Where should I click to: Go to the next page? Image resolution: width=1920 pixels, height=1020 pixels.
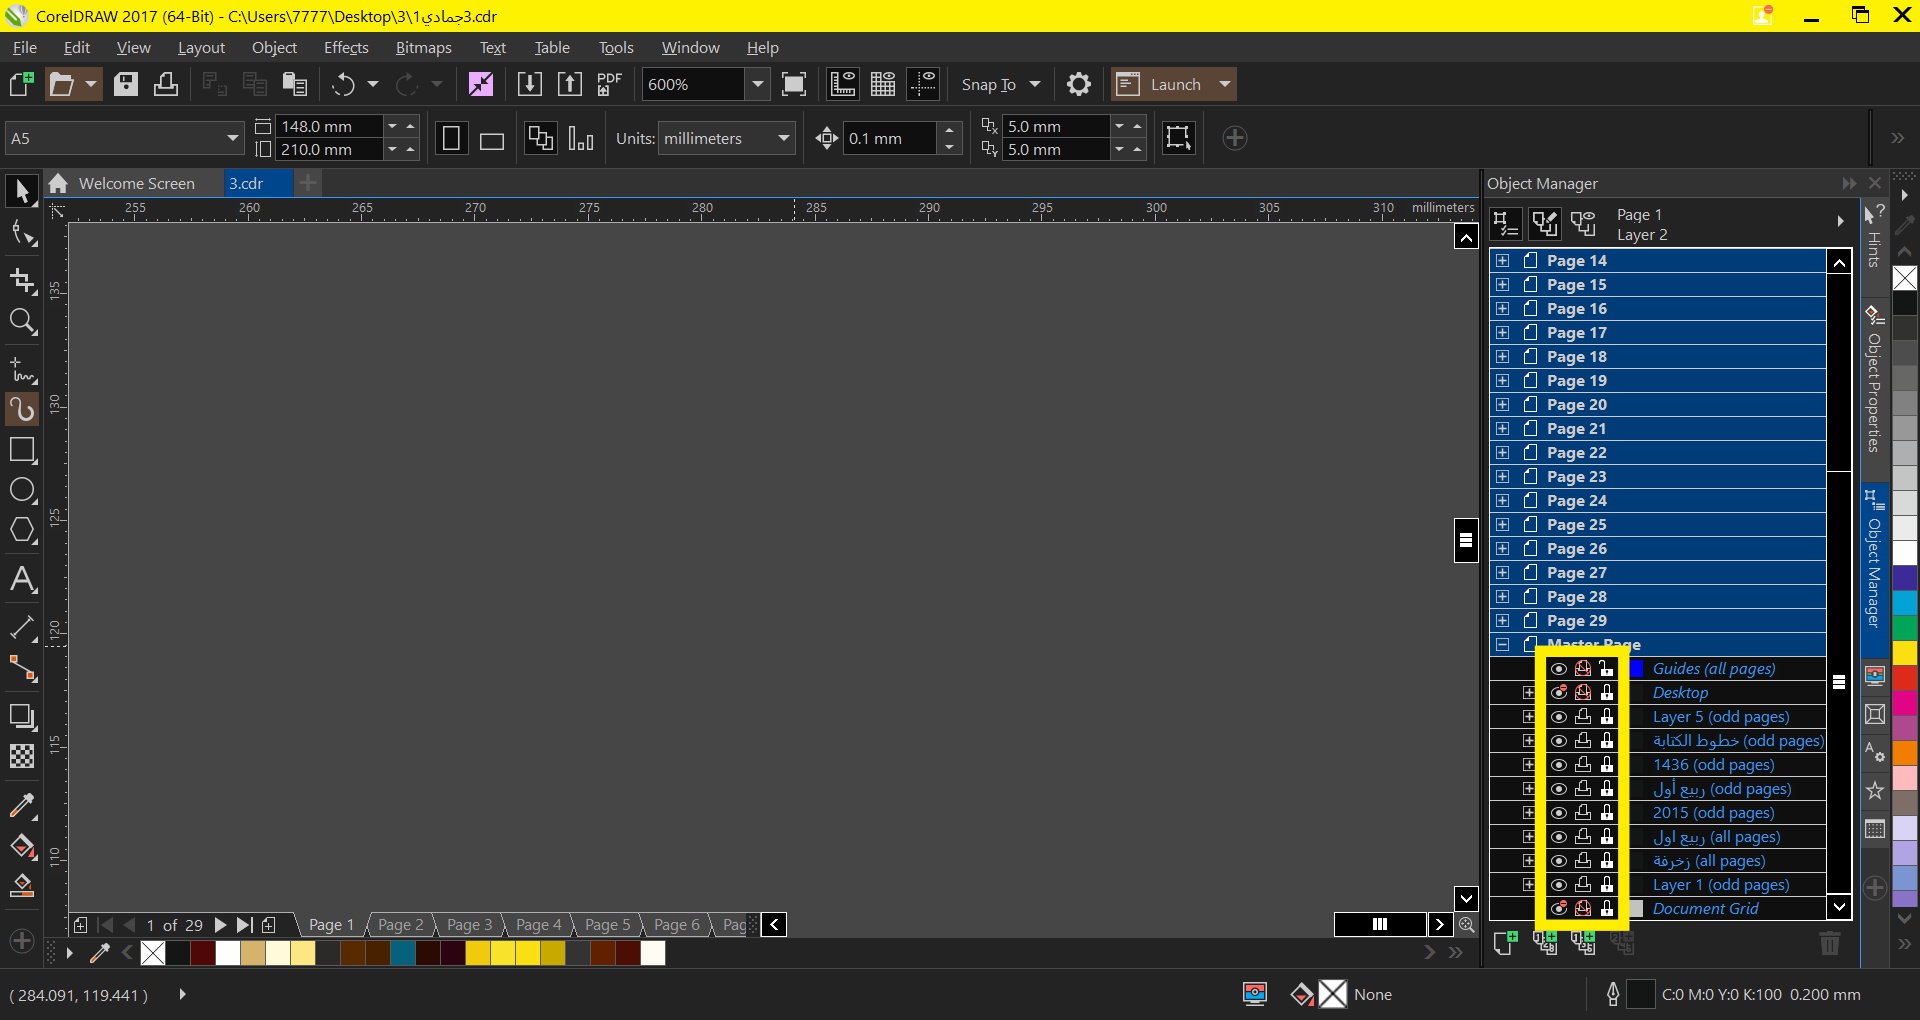coord(221,925)
